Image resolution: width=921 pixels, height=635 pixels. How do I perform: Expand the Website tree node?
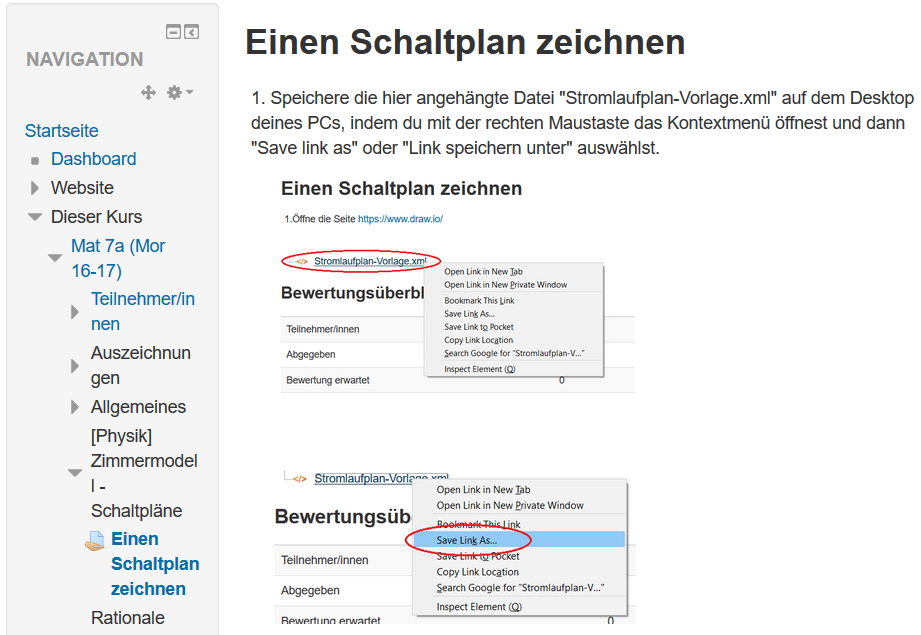(35, 188)
